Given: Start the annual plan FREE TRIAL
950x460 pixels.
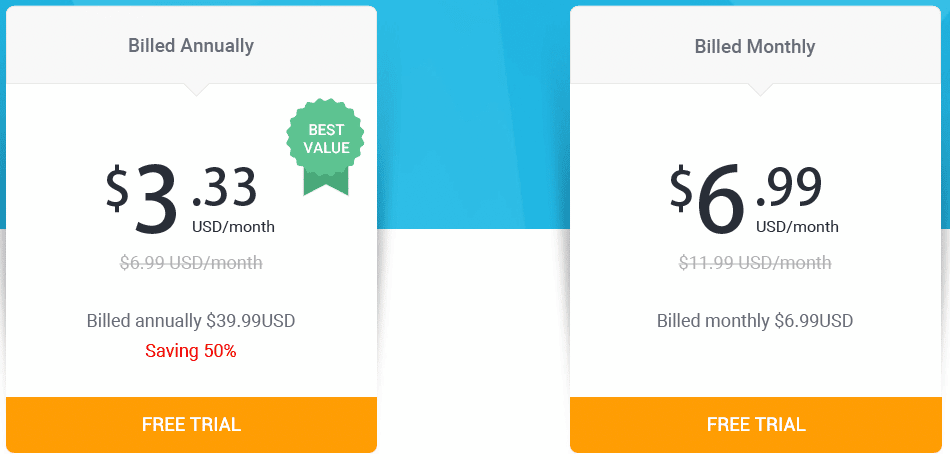Looking at the screenshot, I should pos(191,424).
